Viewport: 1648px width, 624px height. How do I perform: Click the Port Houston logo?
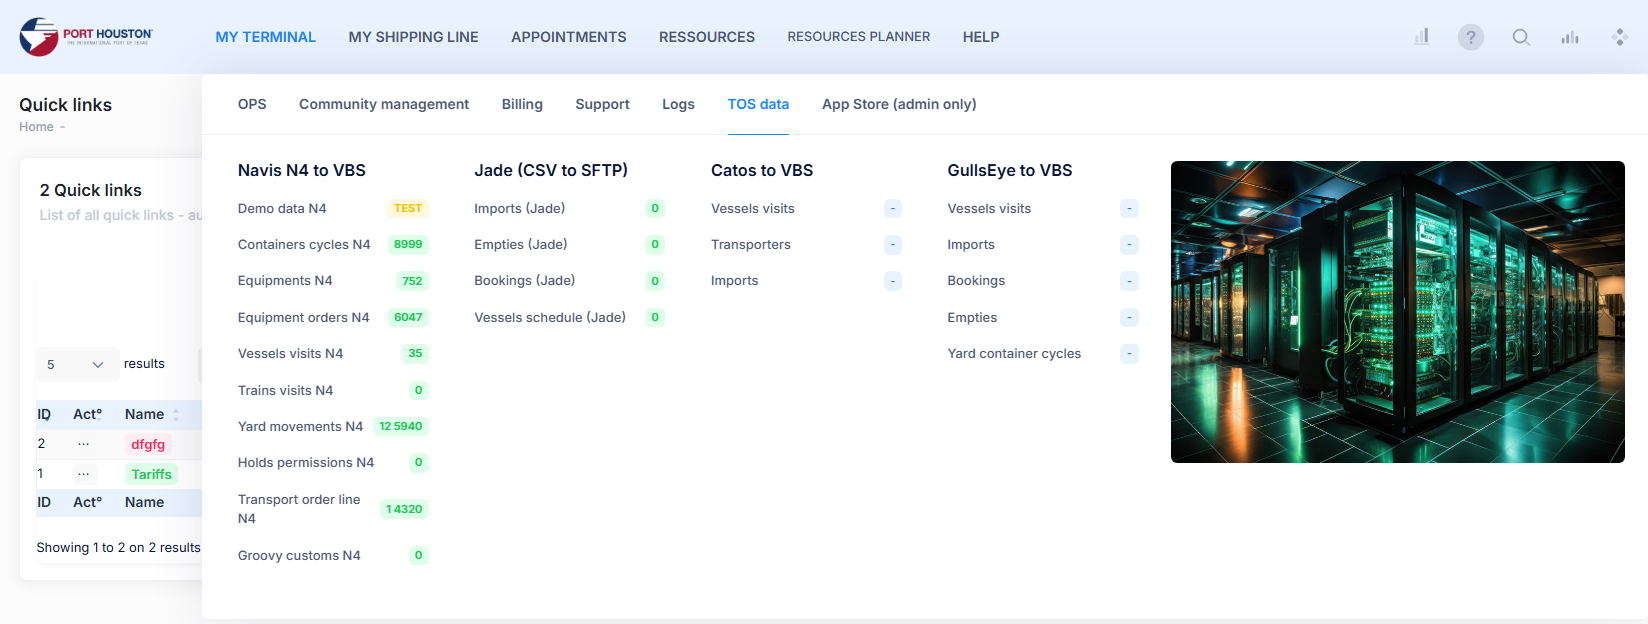pos(86,37)
